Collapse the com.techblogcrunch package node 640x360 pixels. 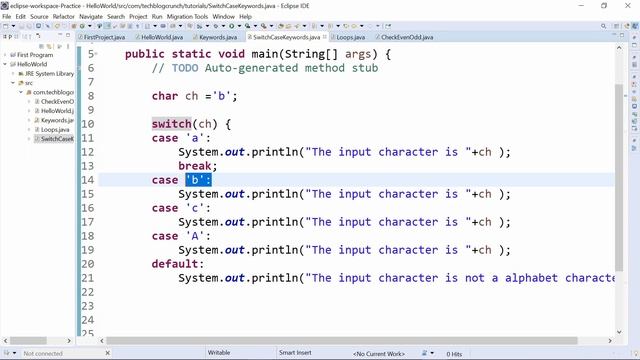tap(21, 92)
